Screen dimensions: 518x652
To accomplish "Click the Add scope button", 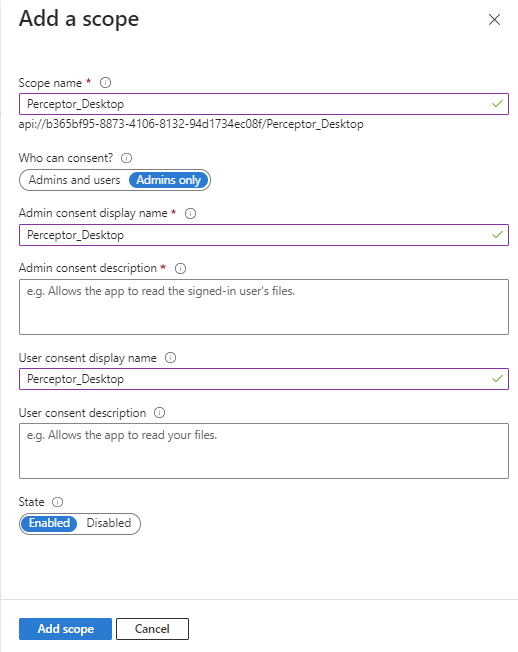I will (x=65, y=629).
